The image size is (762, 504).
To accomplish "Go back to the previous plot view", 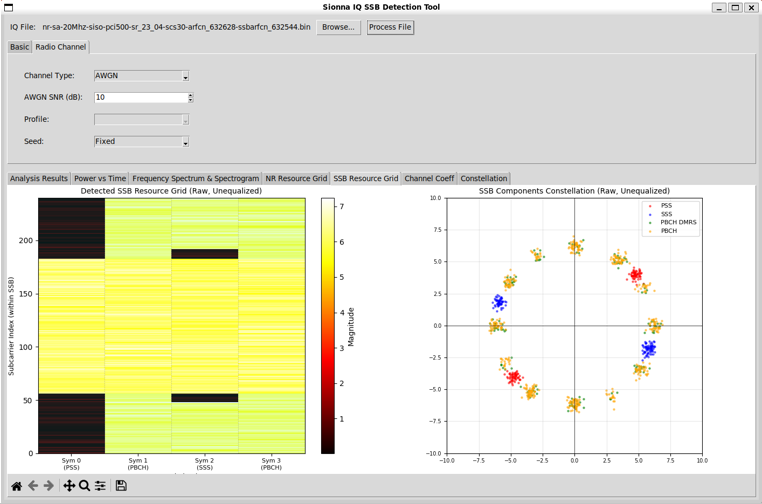I will (33, 486).
